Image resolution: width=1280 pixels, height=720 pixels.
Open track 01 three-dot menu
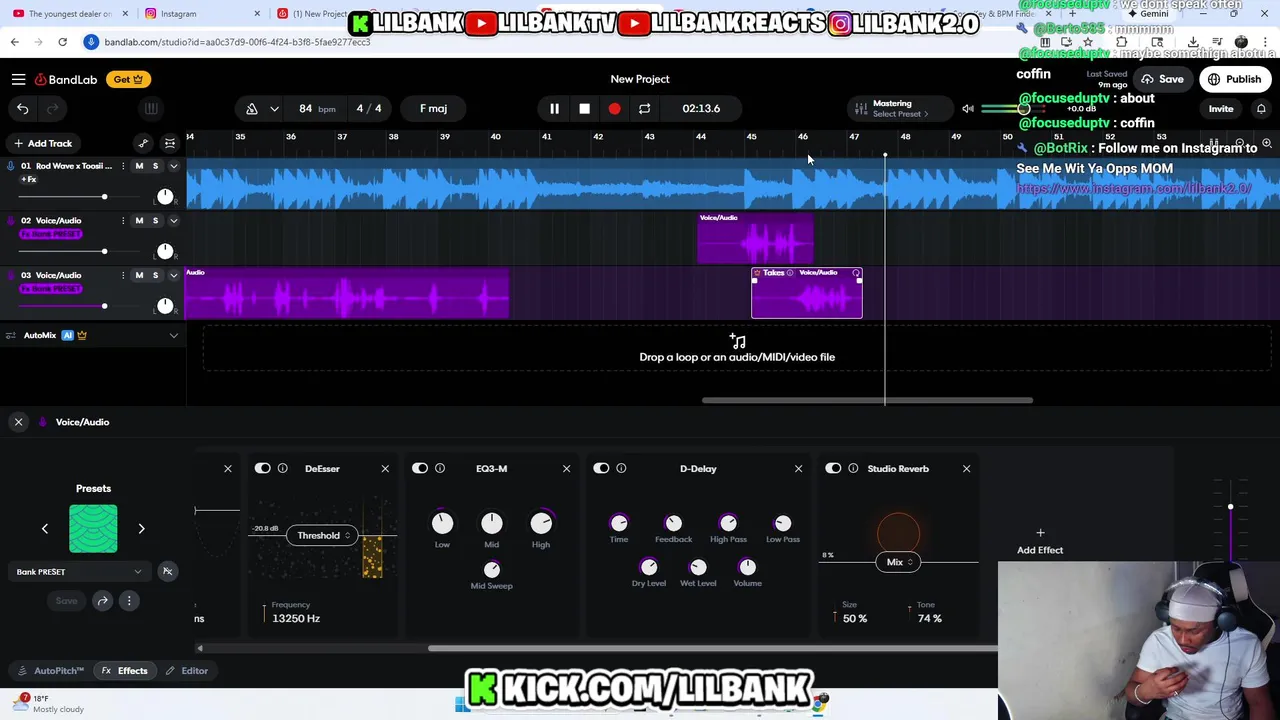tap(123, 166)
